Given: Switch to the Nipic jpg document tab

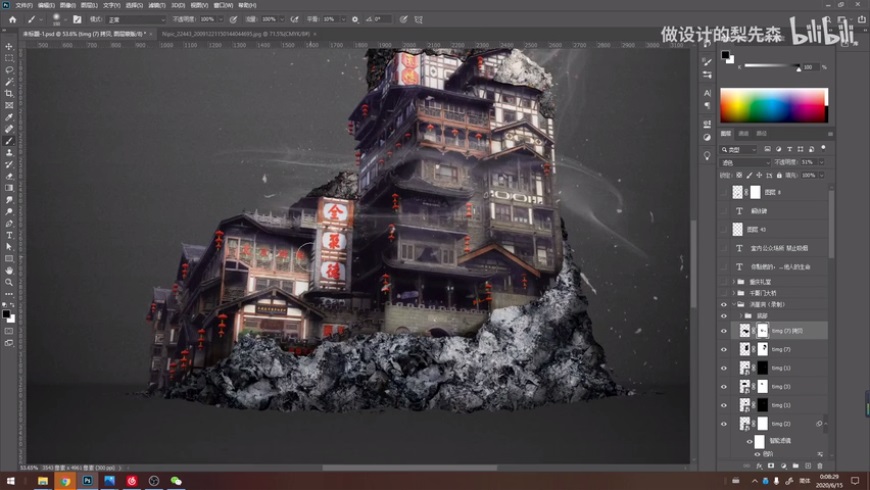Looking at the screenshot, I should click(x=236, y=34).
